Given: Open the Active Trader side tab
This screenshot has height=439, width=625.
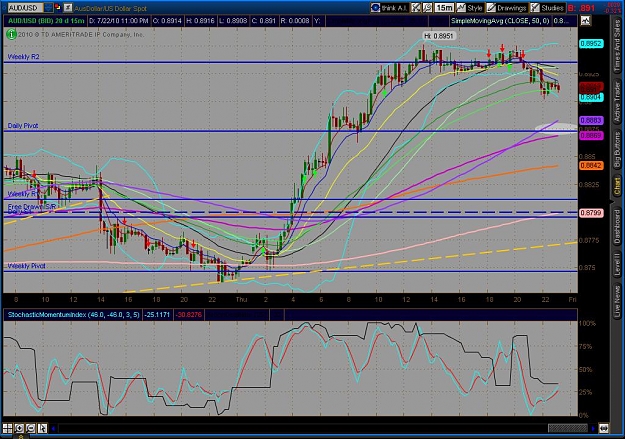Looking at the screenshot, I should tap(617, 102).
